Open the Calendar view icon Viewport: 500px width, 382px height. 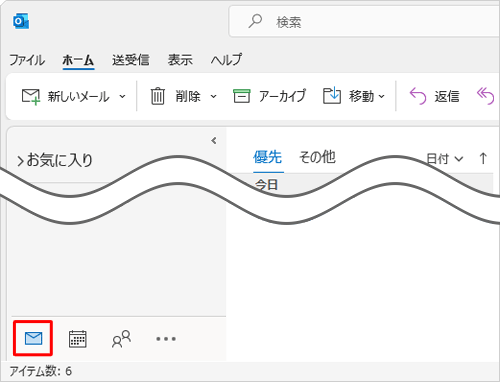[78, 339]
